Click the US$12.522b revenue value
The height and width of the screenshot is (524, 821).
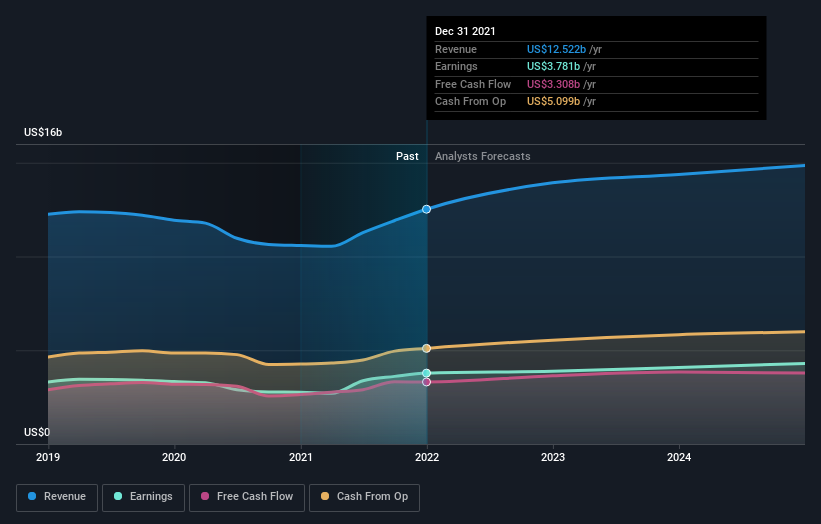coord(556,49)
